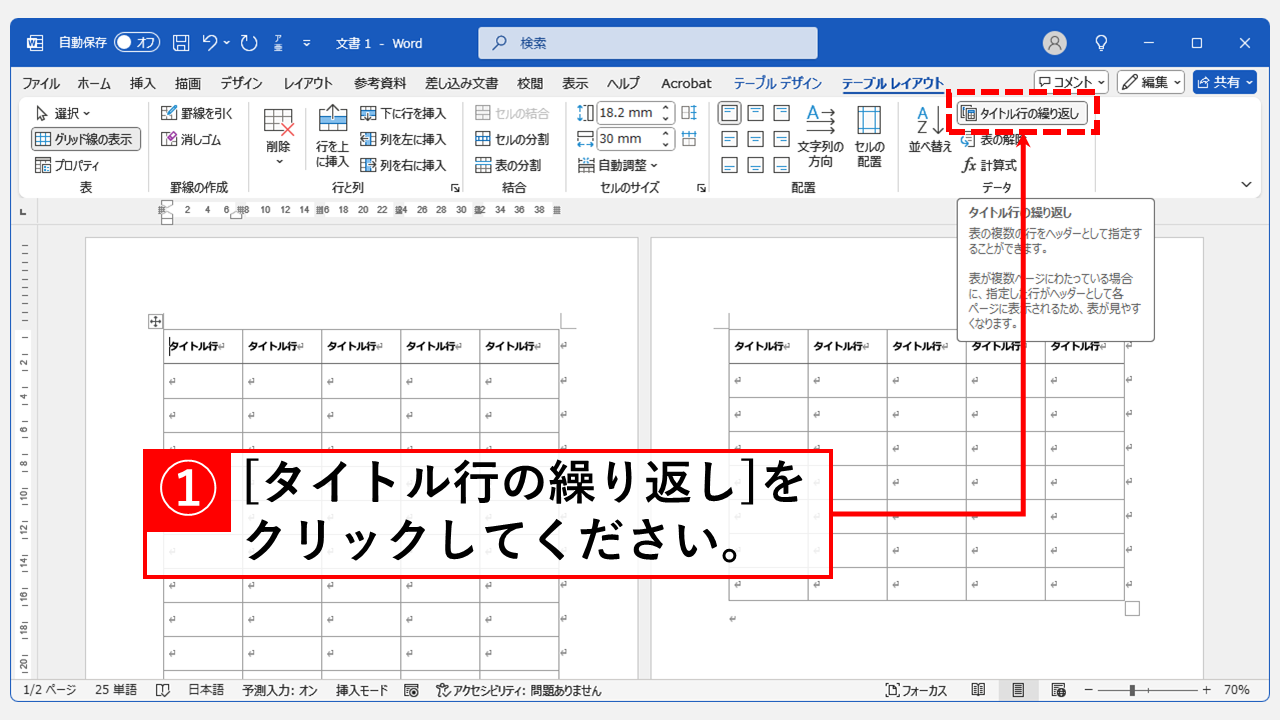Align cell content bottom left
Viewport: 1280px width, 720px height.
click(x=730, y=165)
